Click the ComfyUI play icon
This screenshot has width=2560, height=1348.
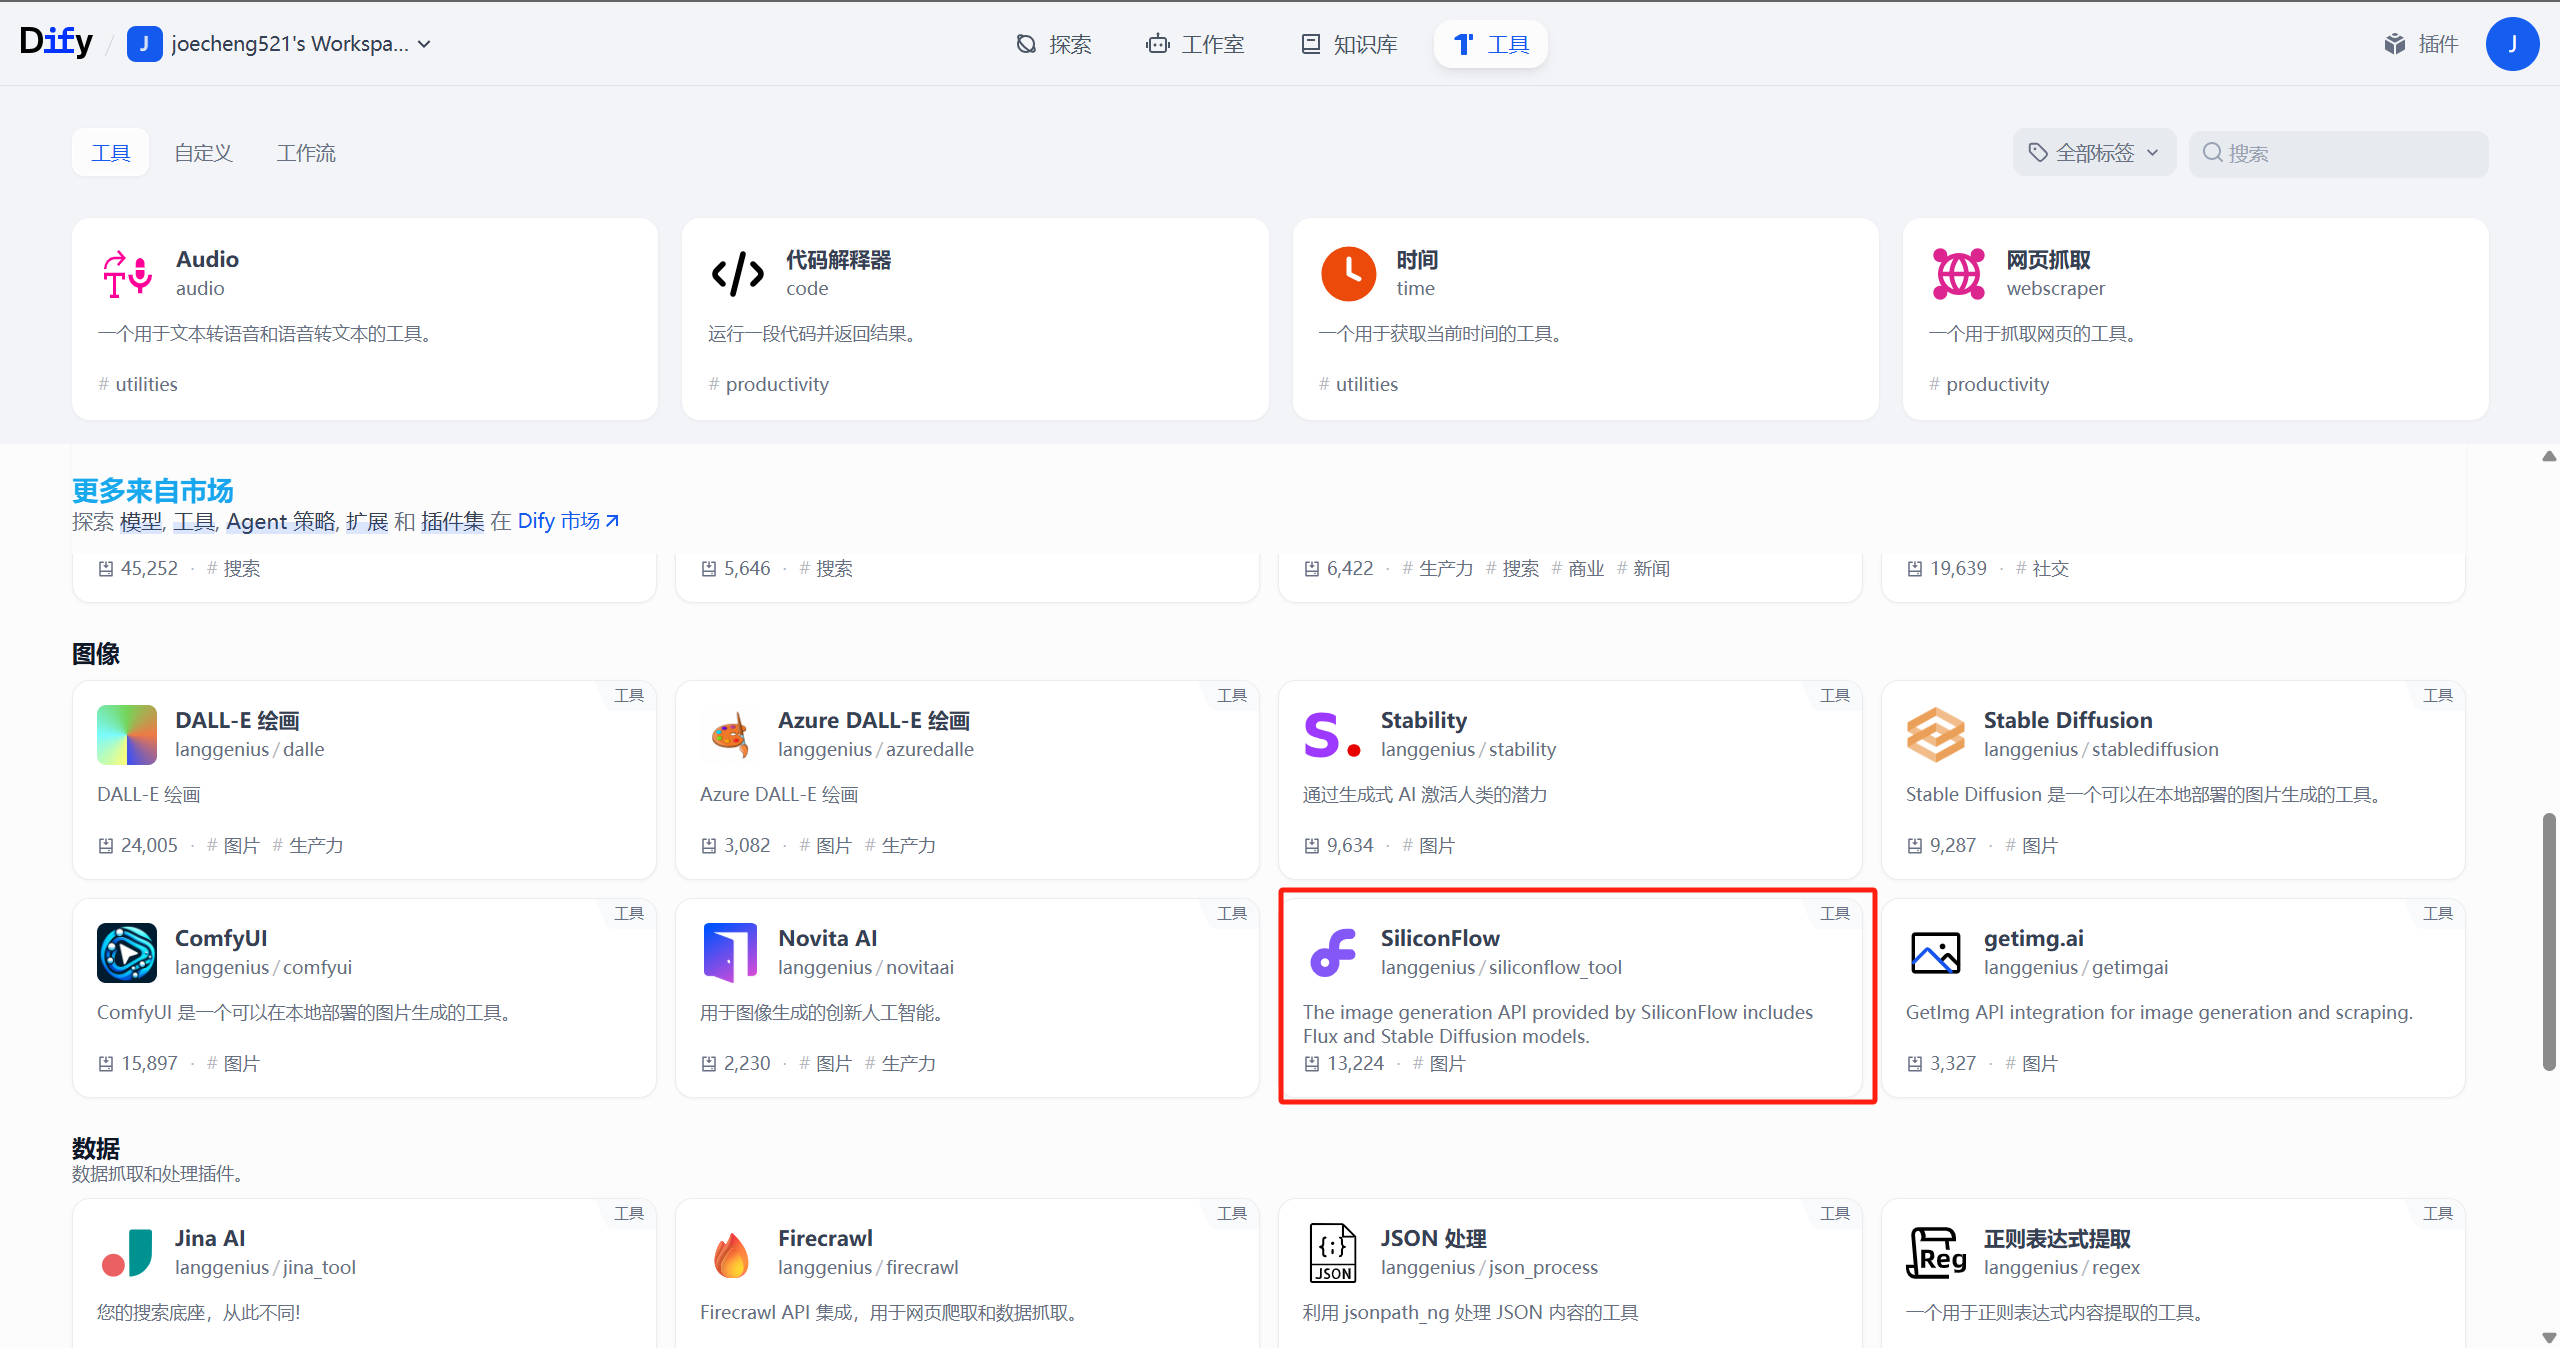(126, 953)
